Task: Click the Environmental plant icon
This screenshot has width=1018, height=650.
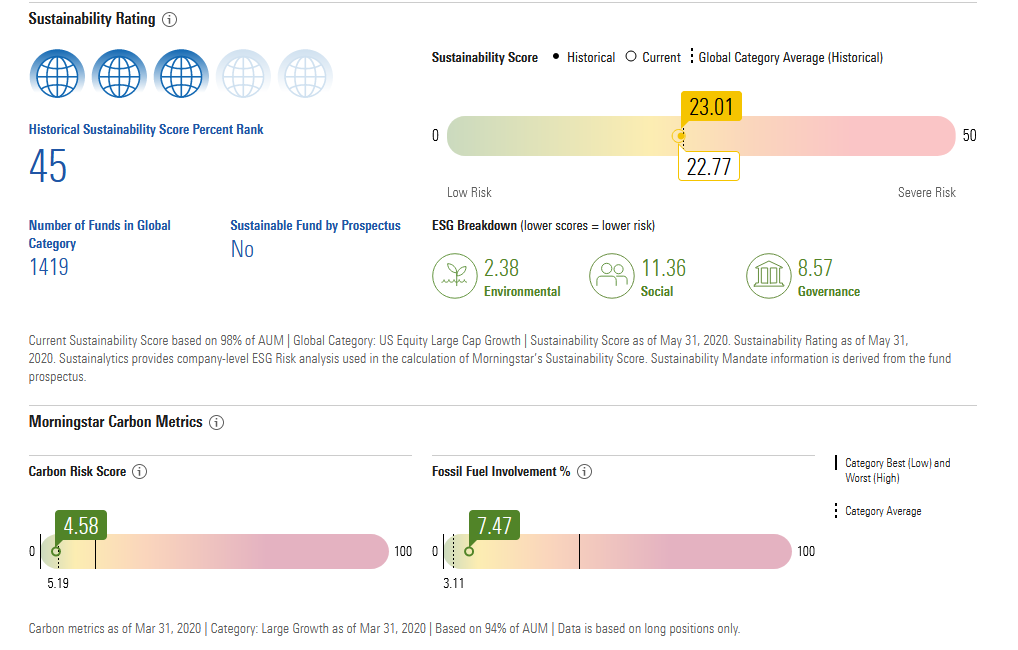Action: [455, 276]
